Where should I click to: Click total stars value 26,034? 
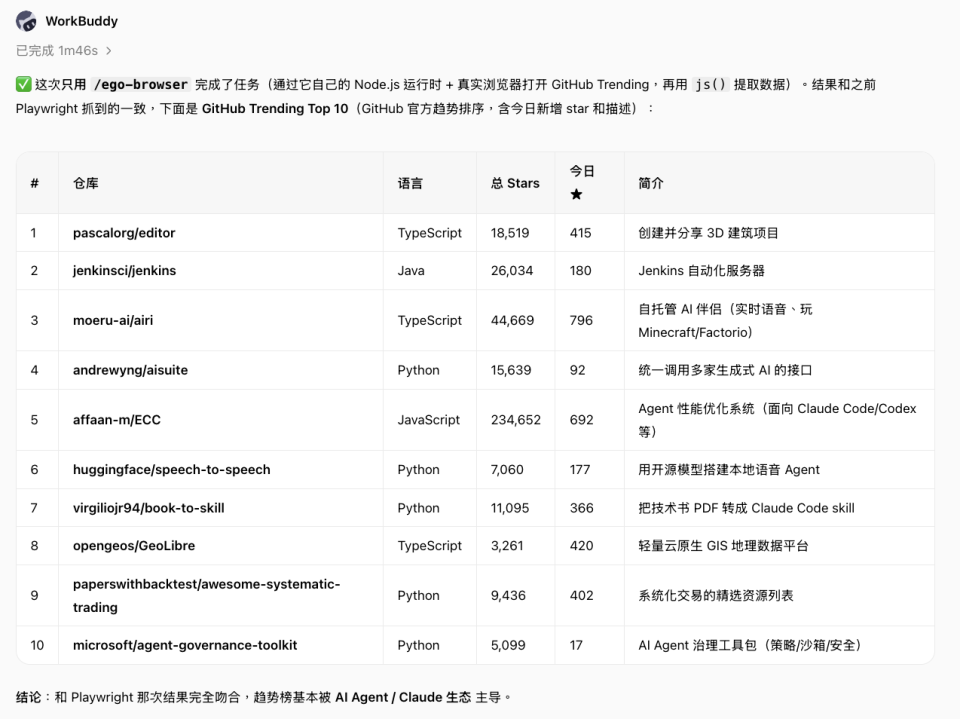pyautogui.click(x=512, y=271)
